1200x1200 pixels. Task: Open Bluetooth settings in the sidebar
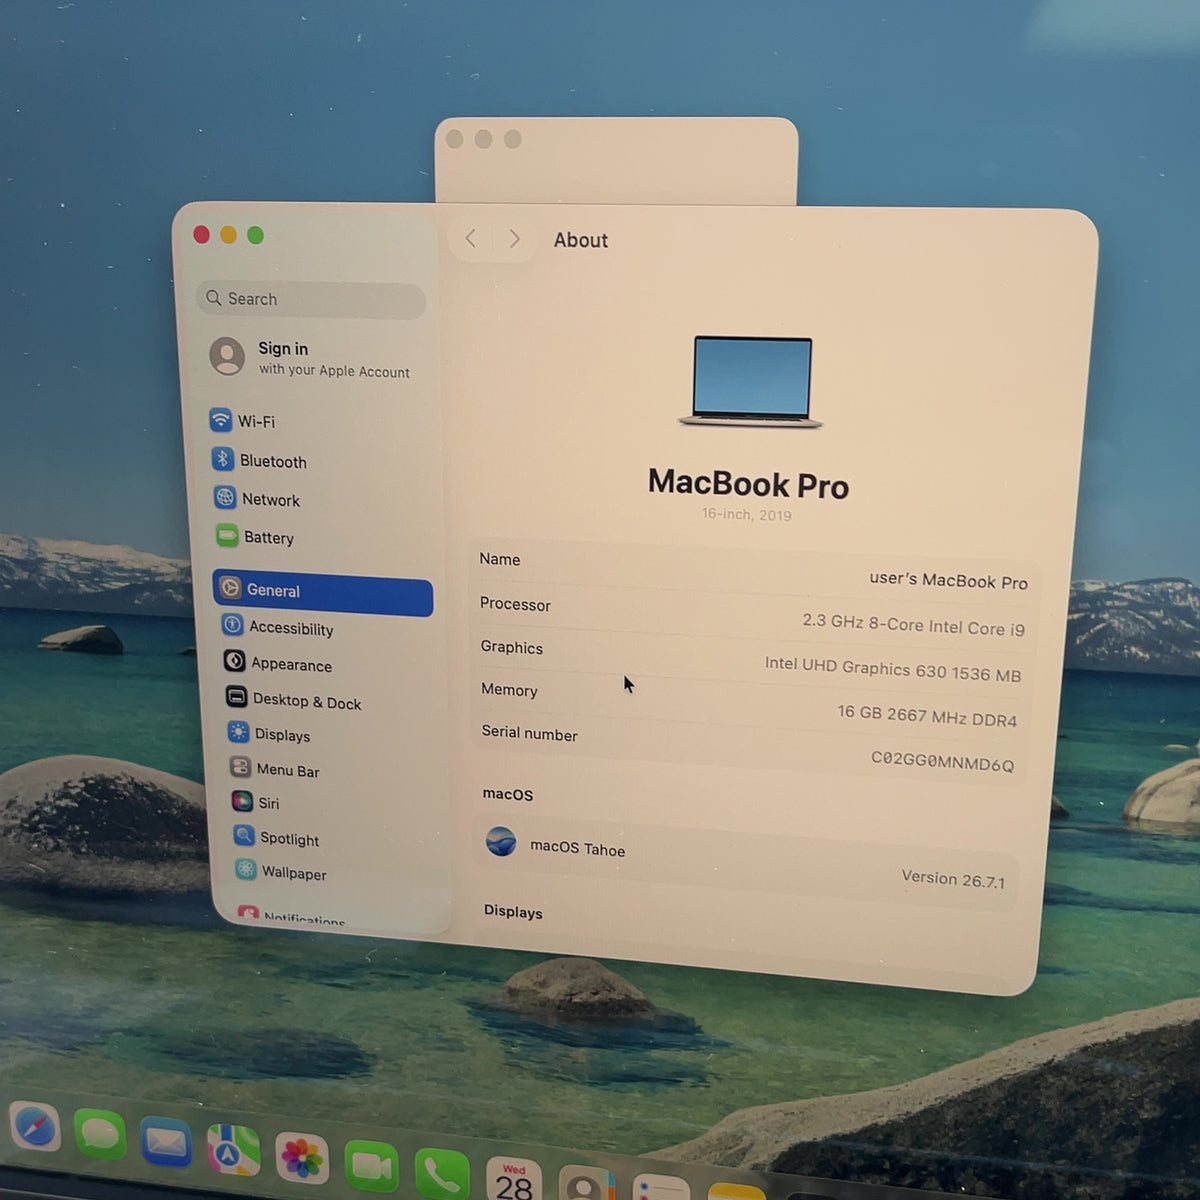coord(259,460)
